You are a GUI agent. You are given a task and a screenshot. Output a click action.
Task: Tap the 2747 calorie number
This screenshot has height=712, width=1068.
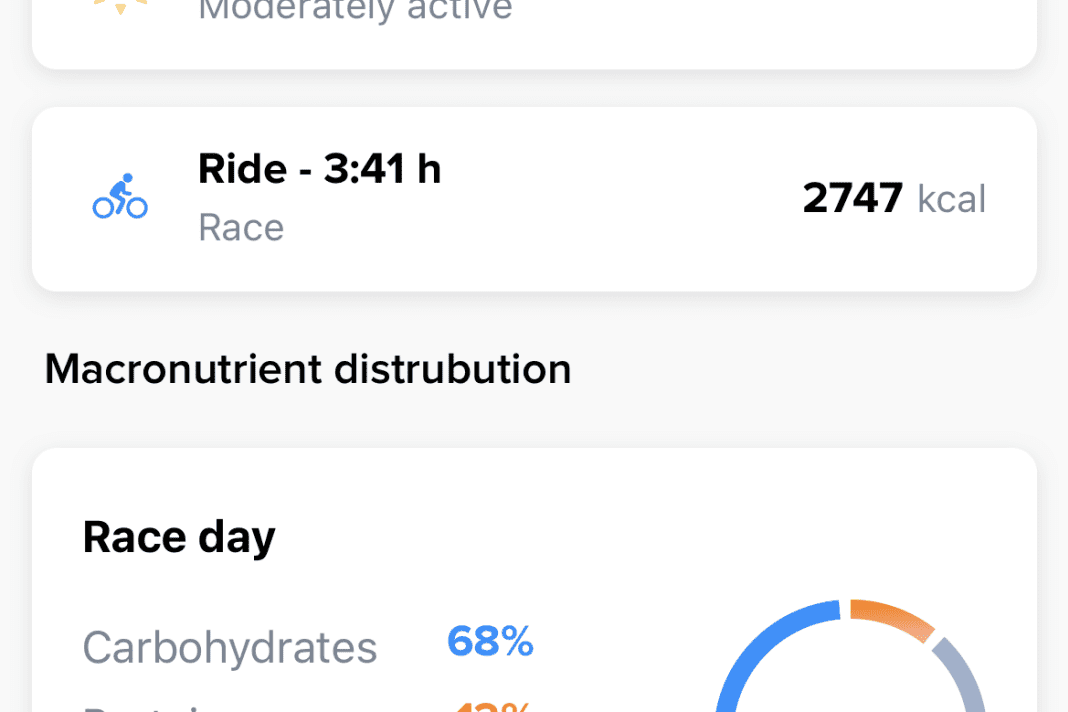[x=853, y=198]
